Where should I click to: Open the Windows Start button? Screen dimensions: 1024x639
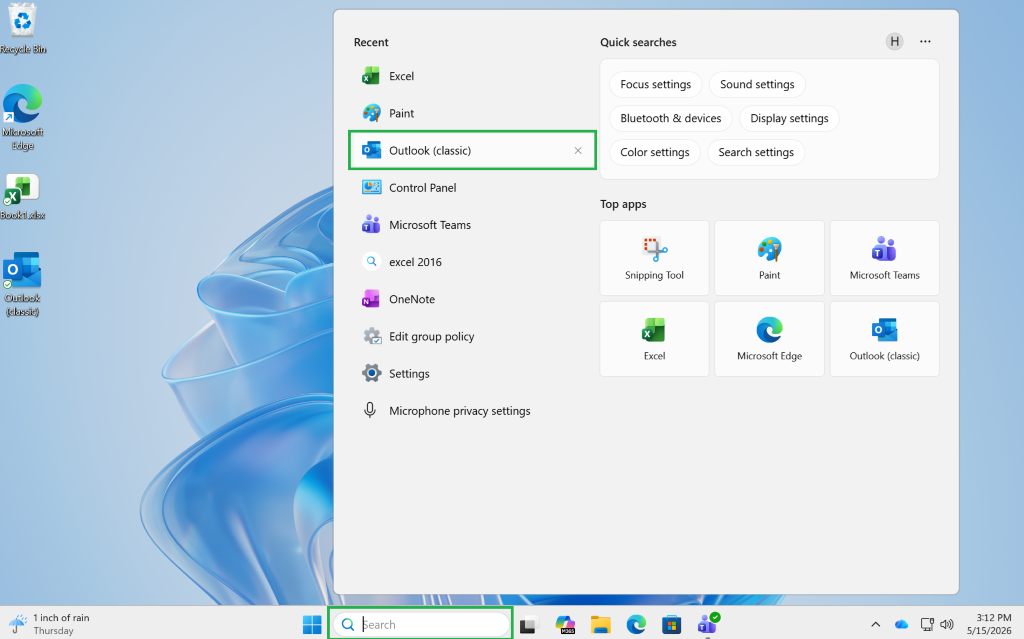pos(312,625)
